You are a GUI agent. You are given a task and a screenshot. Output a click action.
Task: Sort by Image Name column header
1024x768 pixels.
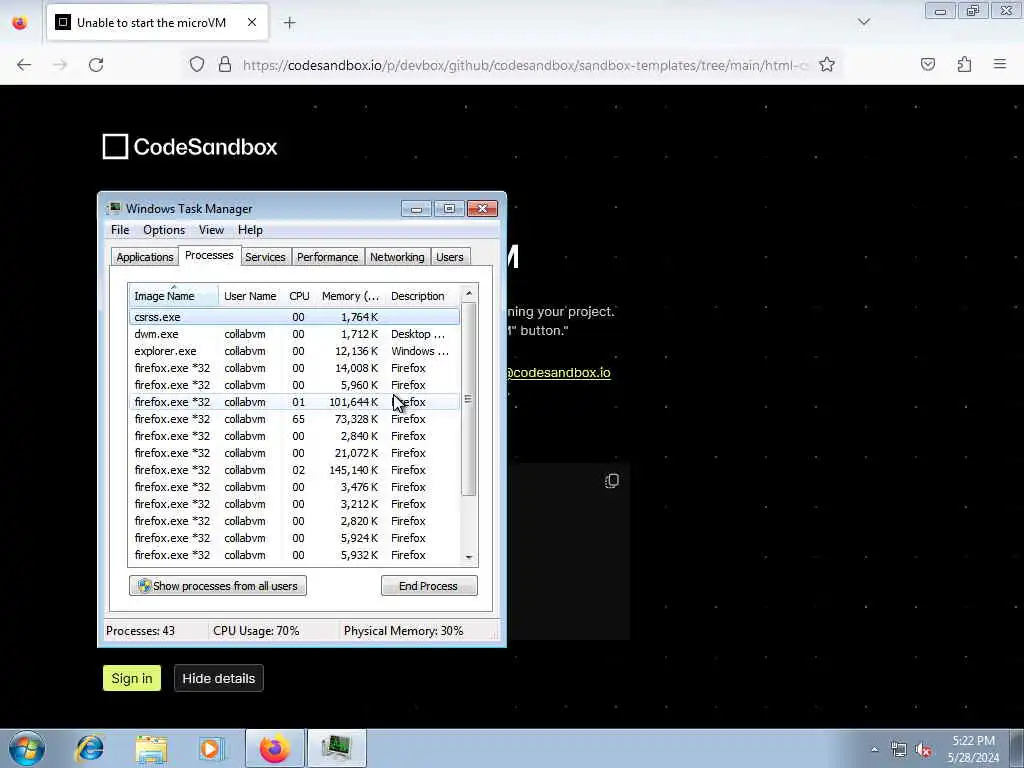[174, 296]
